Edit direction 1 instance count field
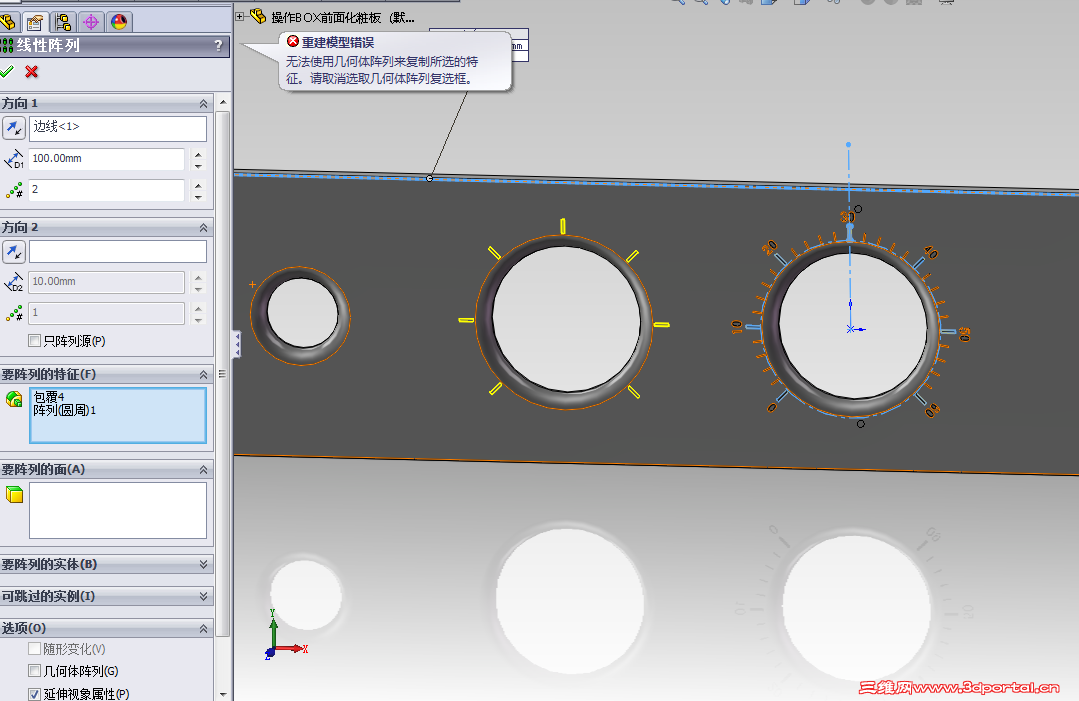The image size is (1079, 701). 106,189
